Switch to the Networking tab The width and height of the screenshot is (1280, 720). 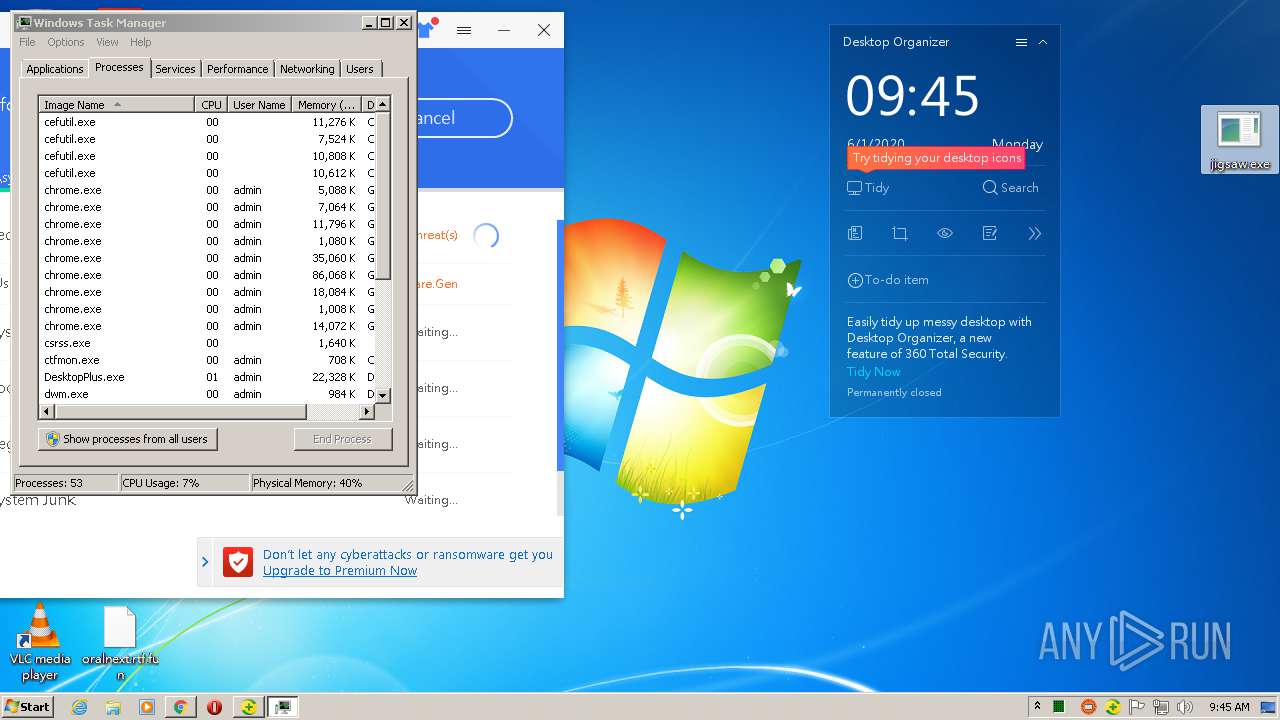[x=307, y=69]
